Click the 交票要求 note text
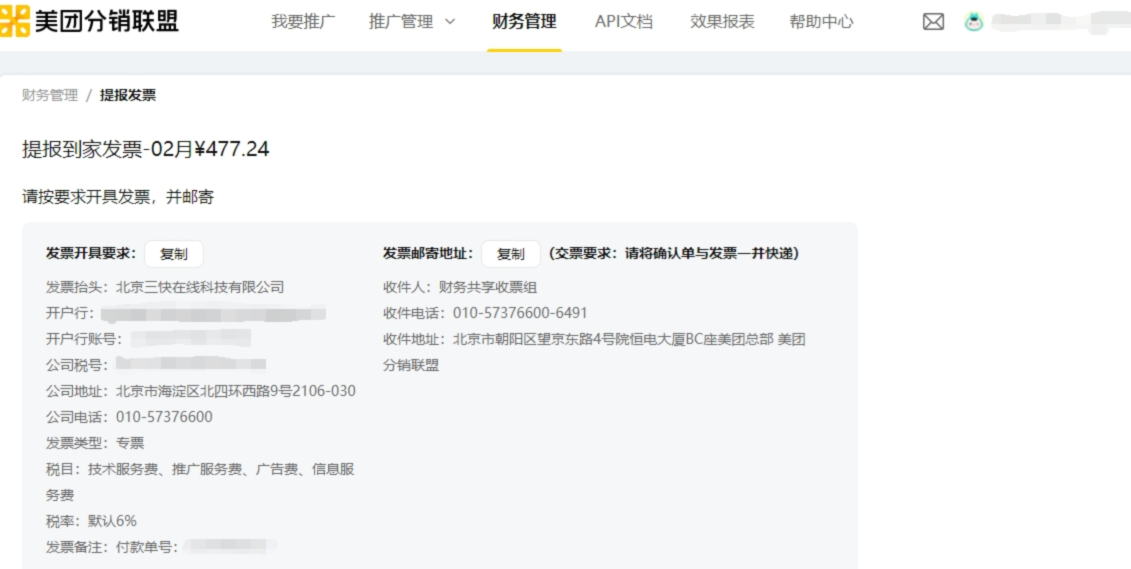The width and height of the screenshot is (1131, 569). click(673, 254)
